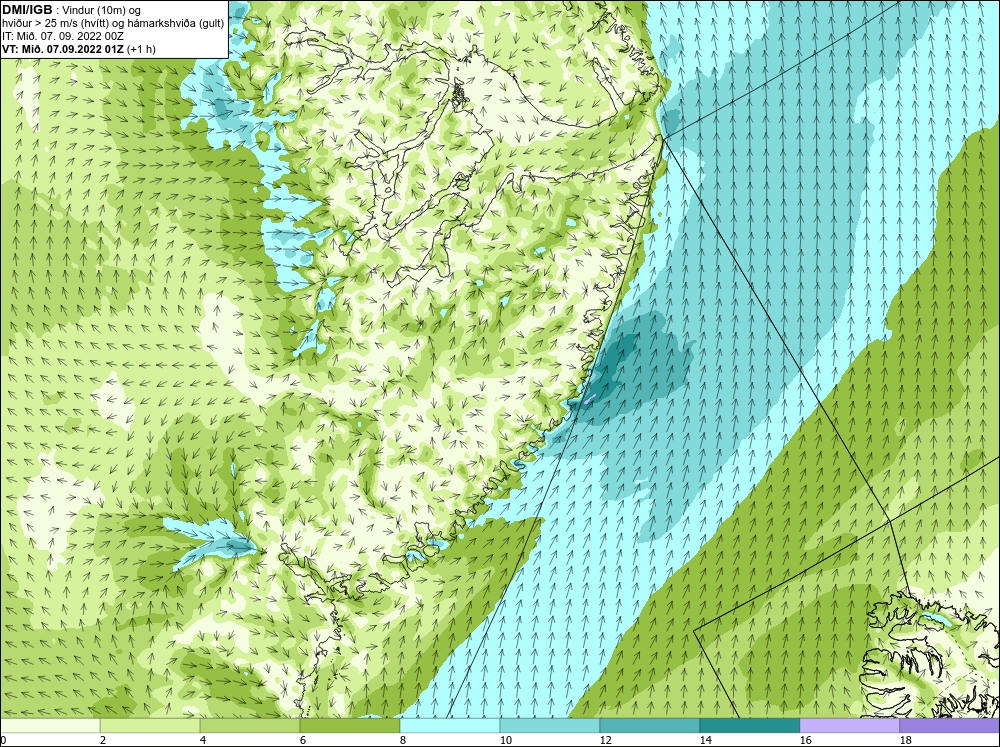Click the legend label "12"
The height and width of the screenshot is (747, 1000).
click(606, 740)
